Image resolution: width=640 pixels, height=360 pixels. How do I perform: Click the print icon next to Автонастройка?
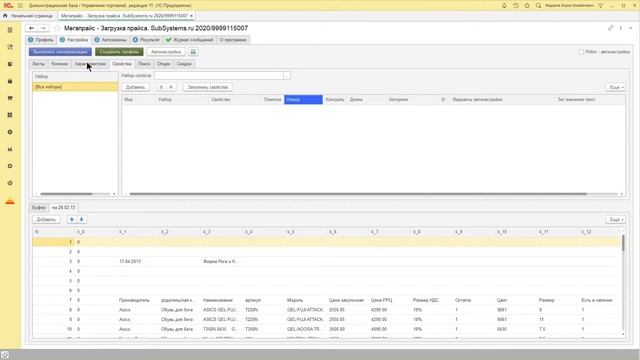(x=193, y=52)
